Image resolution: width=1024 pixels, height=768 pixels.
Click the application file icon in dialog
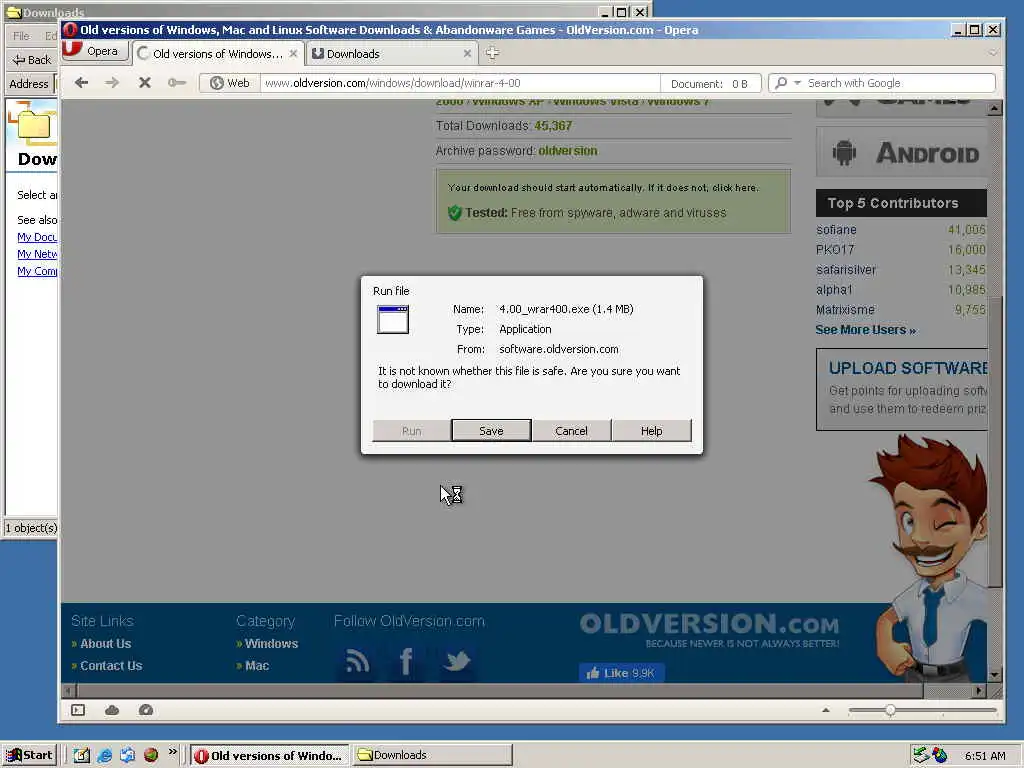[x=392, y=319]
